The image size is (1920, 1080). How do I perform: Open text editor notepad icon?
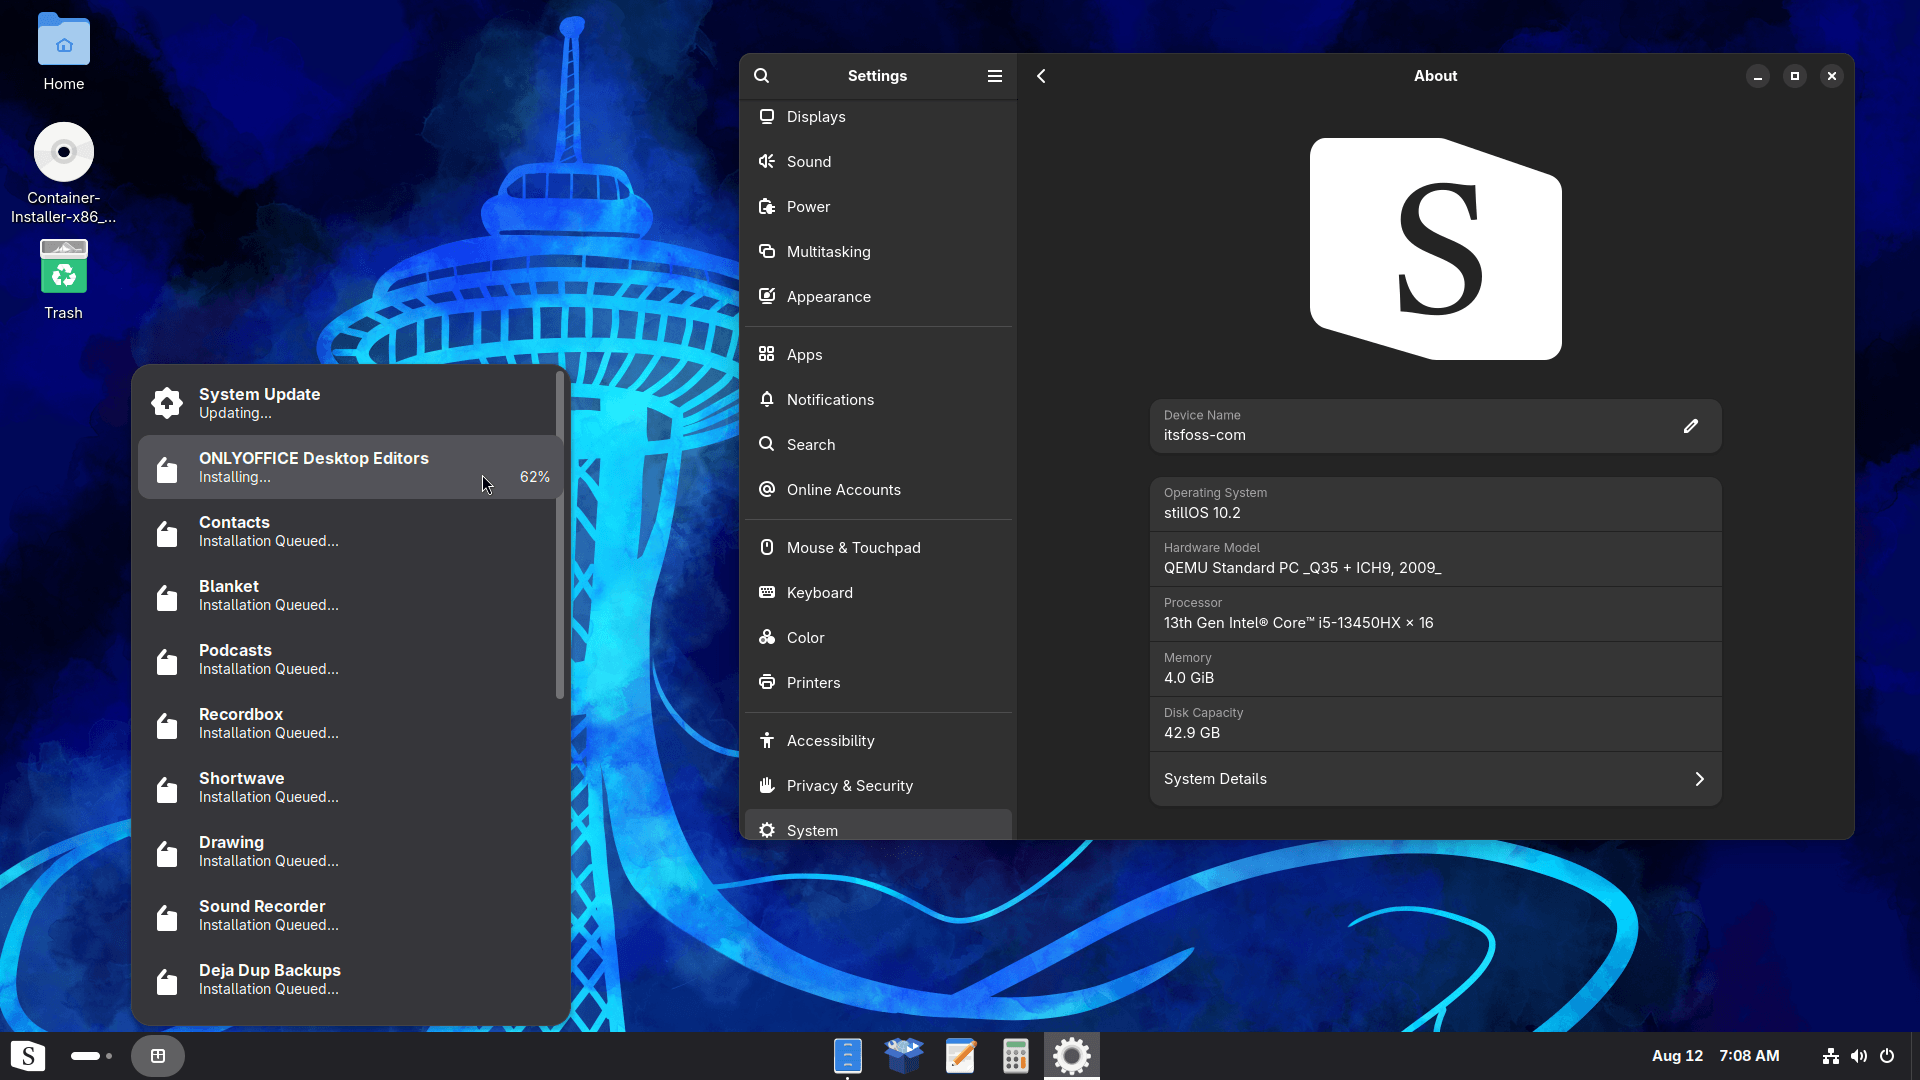pyautogui.click(x=960, y=1056)
